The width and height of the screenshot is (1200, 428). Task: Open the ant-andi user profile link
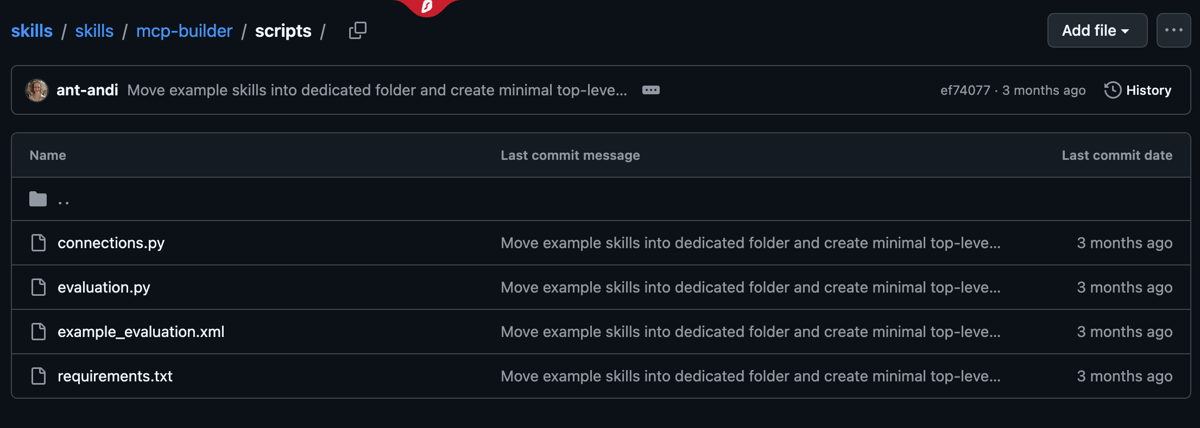87,90
